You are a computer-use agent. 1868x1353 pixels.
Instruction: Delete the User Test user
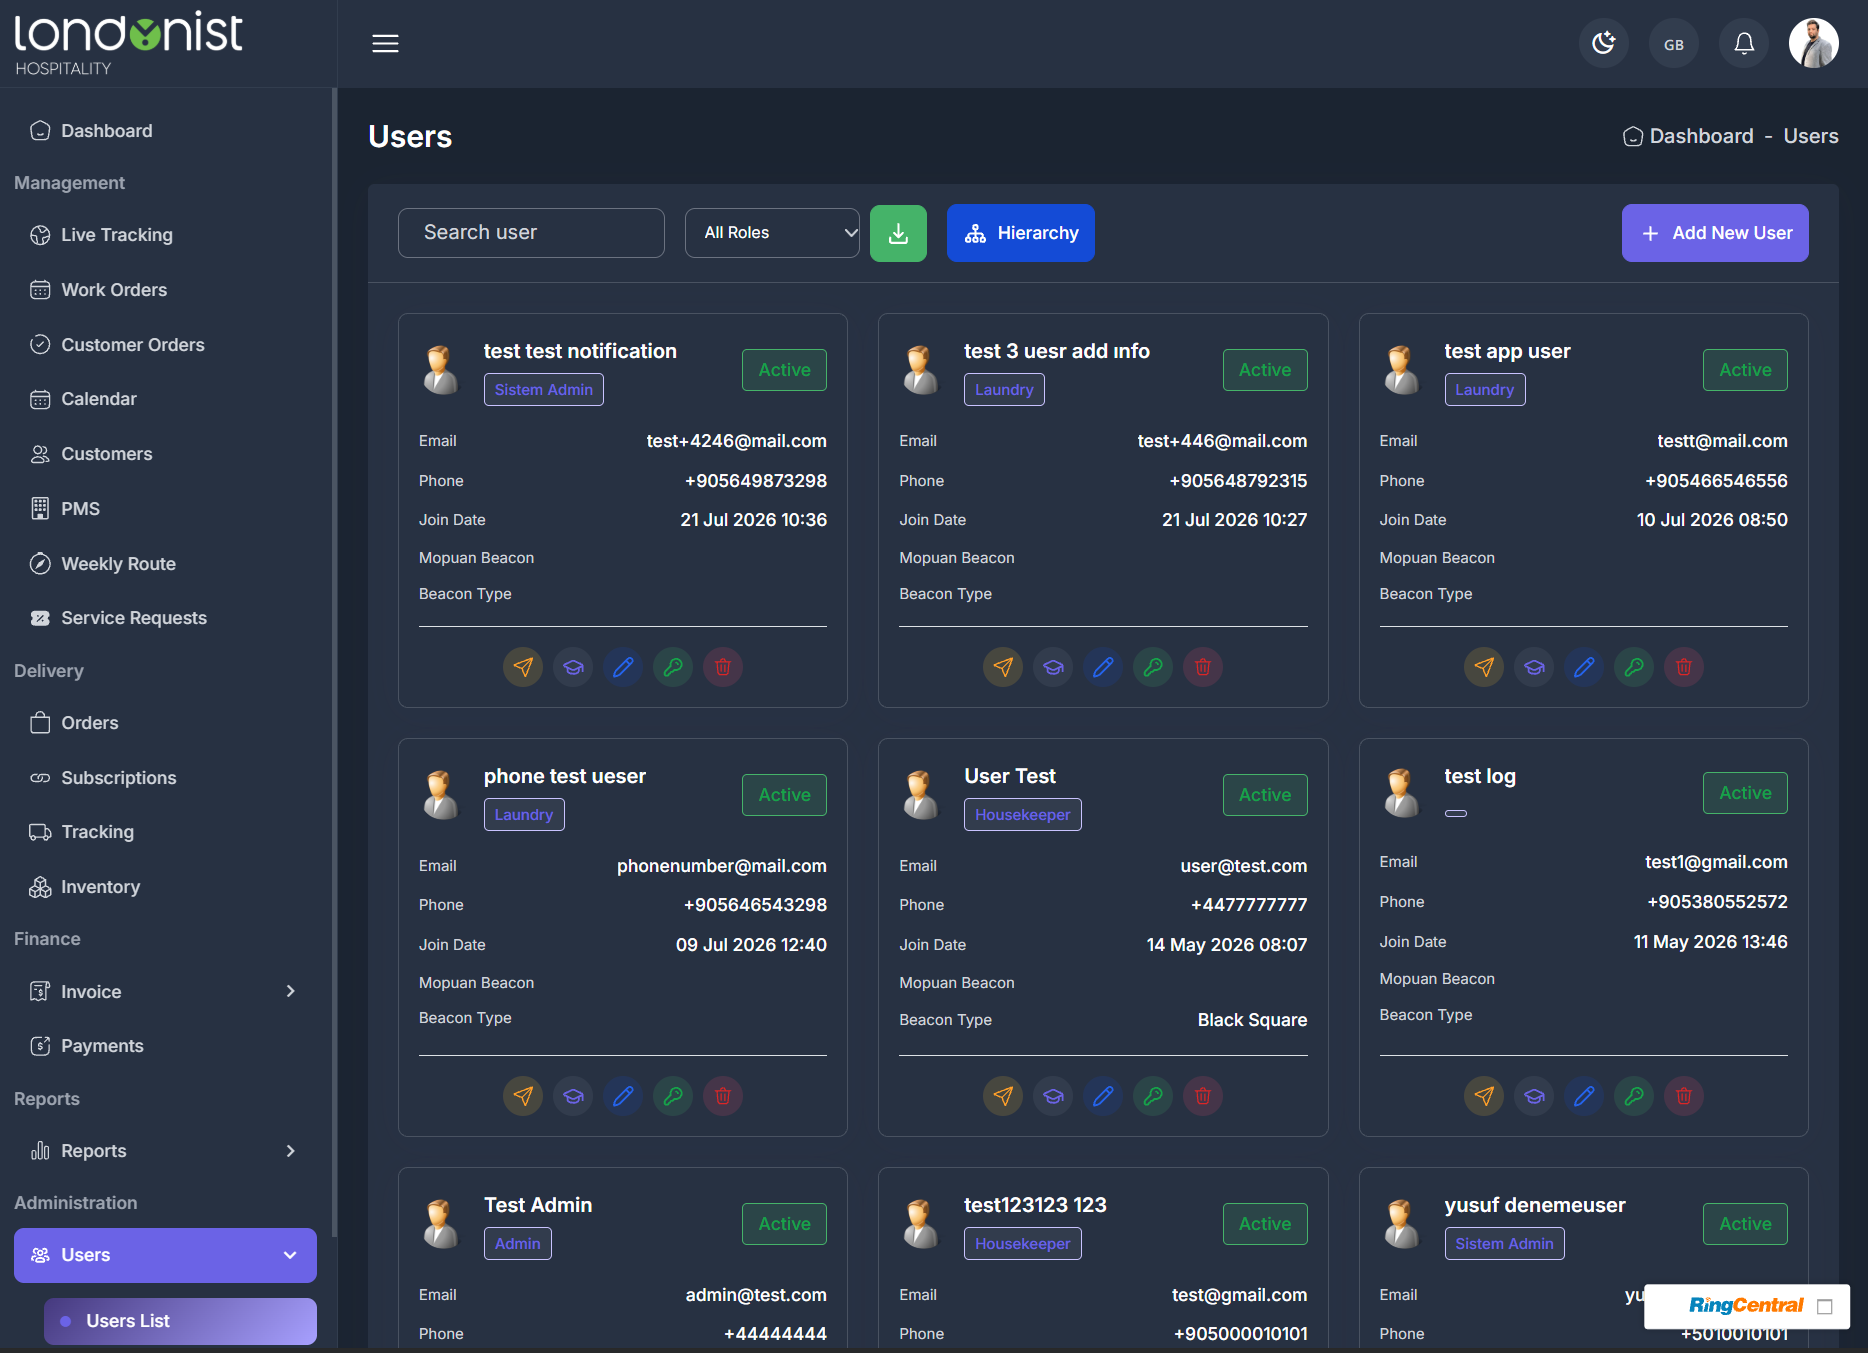[x=1203, y=1096]
